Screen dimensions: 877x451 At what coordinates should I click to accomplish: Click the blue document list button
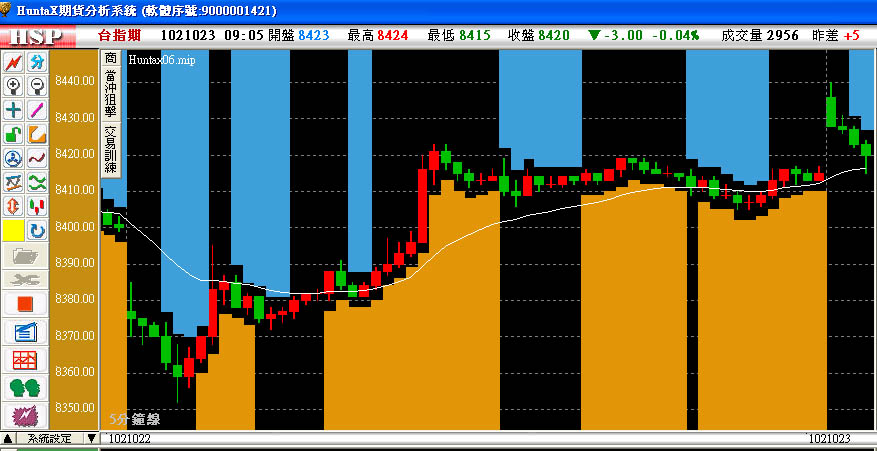tap(25, 332)
